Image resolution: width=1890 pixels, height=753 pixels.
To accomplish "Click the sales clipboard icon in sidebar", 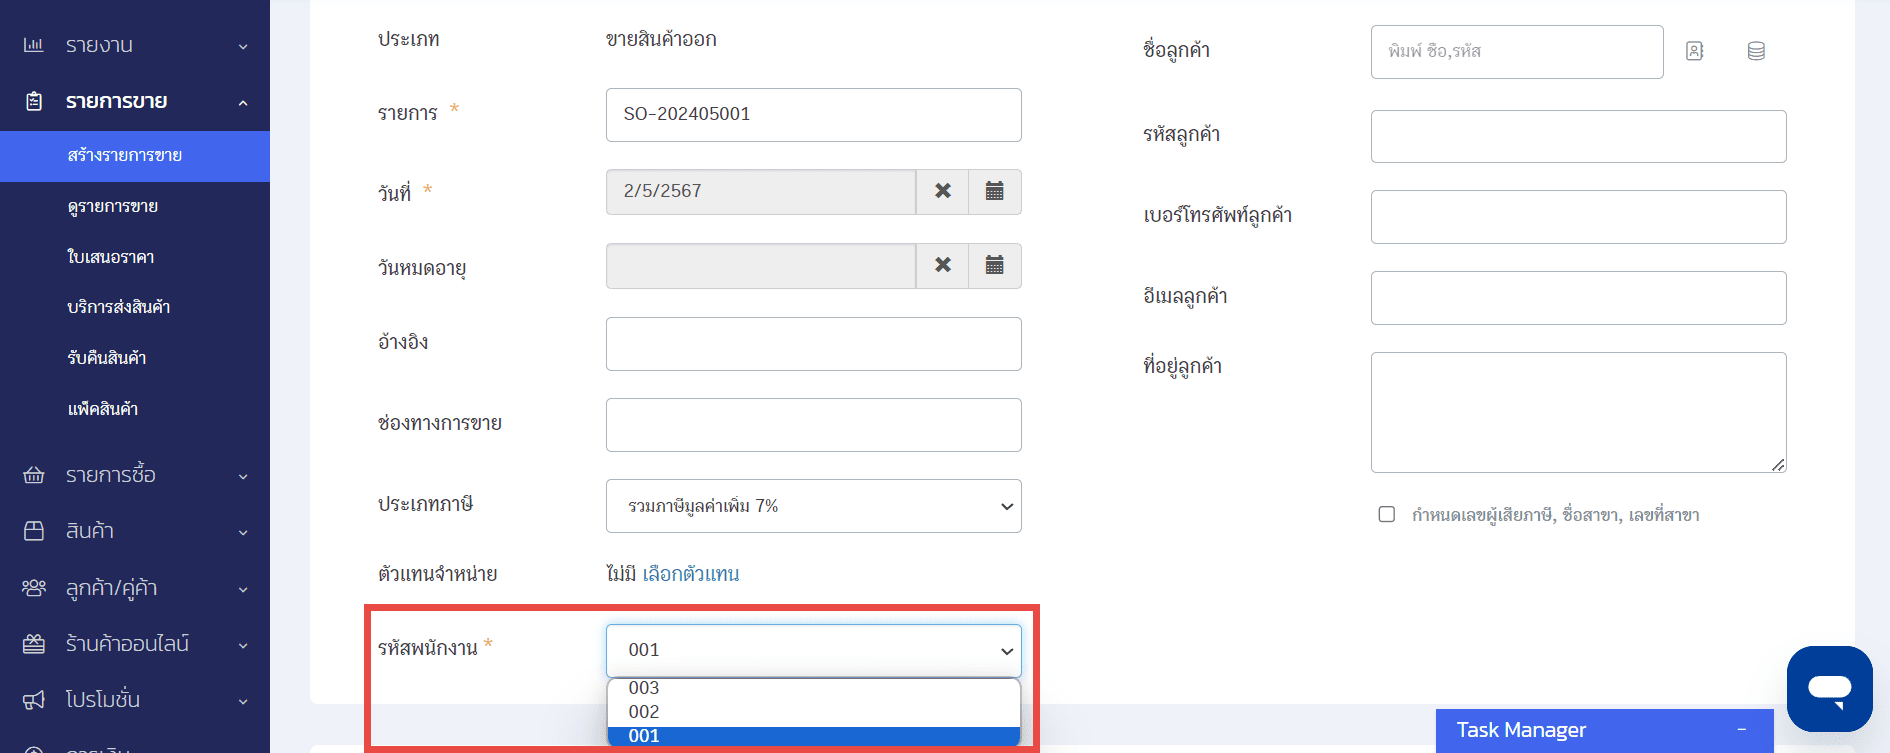I will [34, 101].
